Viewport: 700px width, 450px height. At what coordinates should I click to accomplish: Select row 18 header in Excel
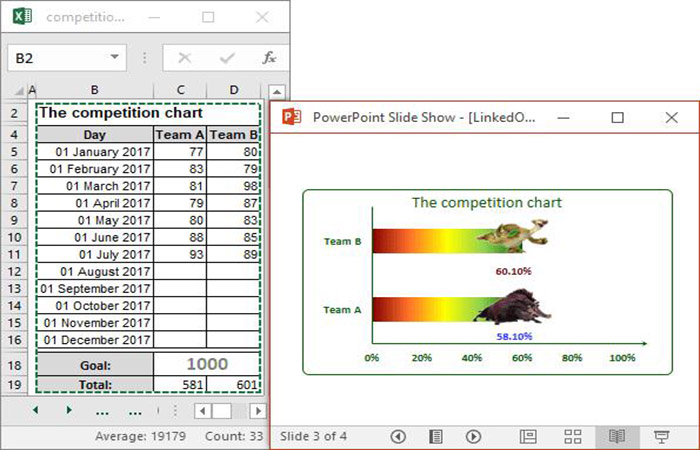click(14, 365)
